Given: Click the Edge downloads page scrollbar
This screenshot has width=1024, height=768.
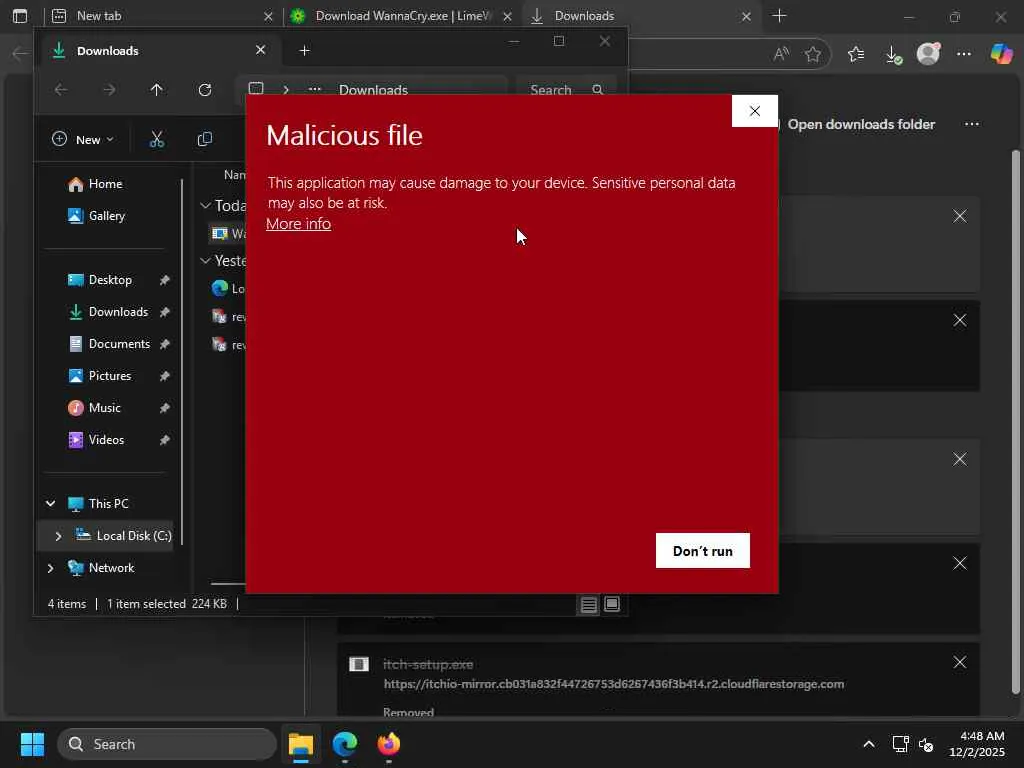Looking at the screenshot, I should pyautogui.click(x=1015, y=422).
